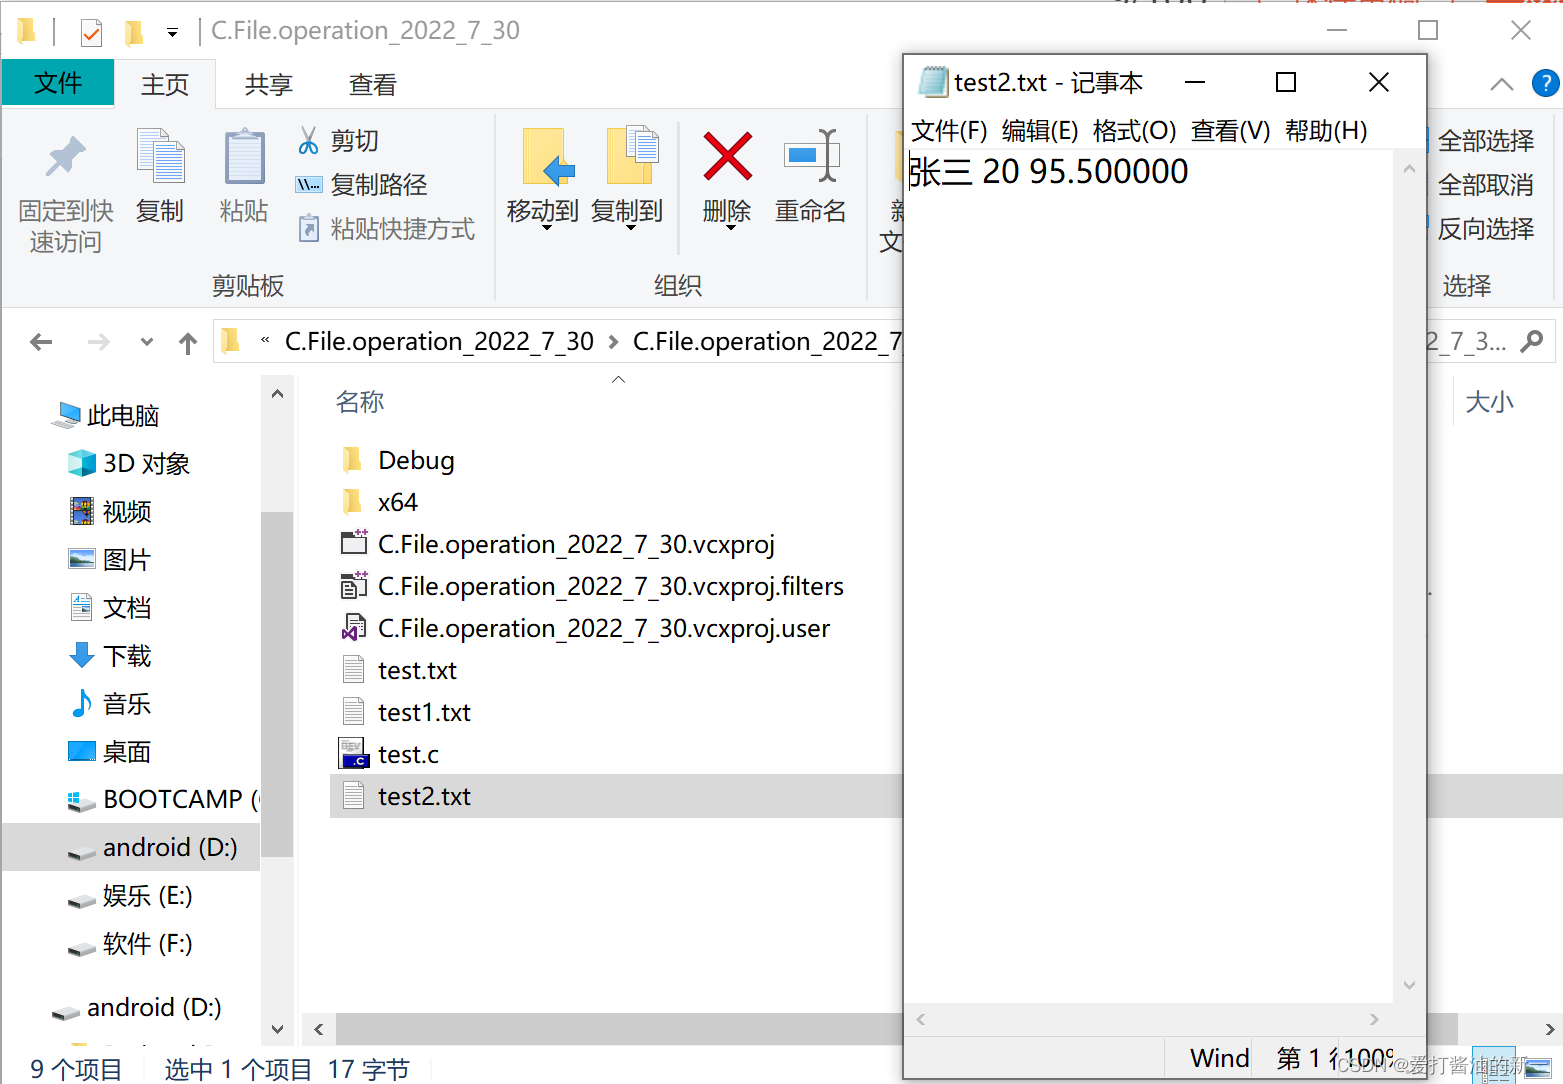This screenshot has height=1084, width=1563.
Task: Open Music (音乐) in sidebar
Action: pos(111,703)
